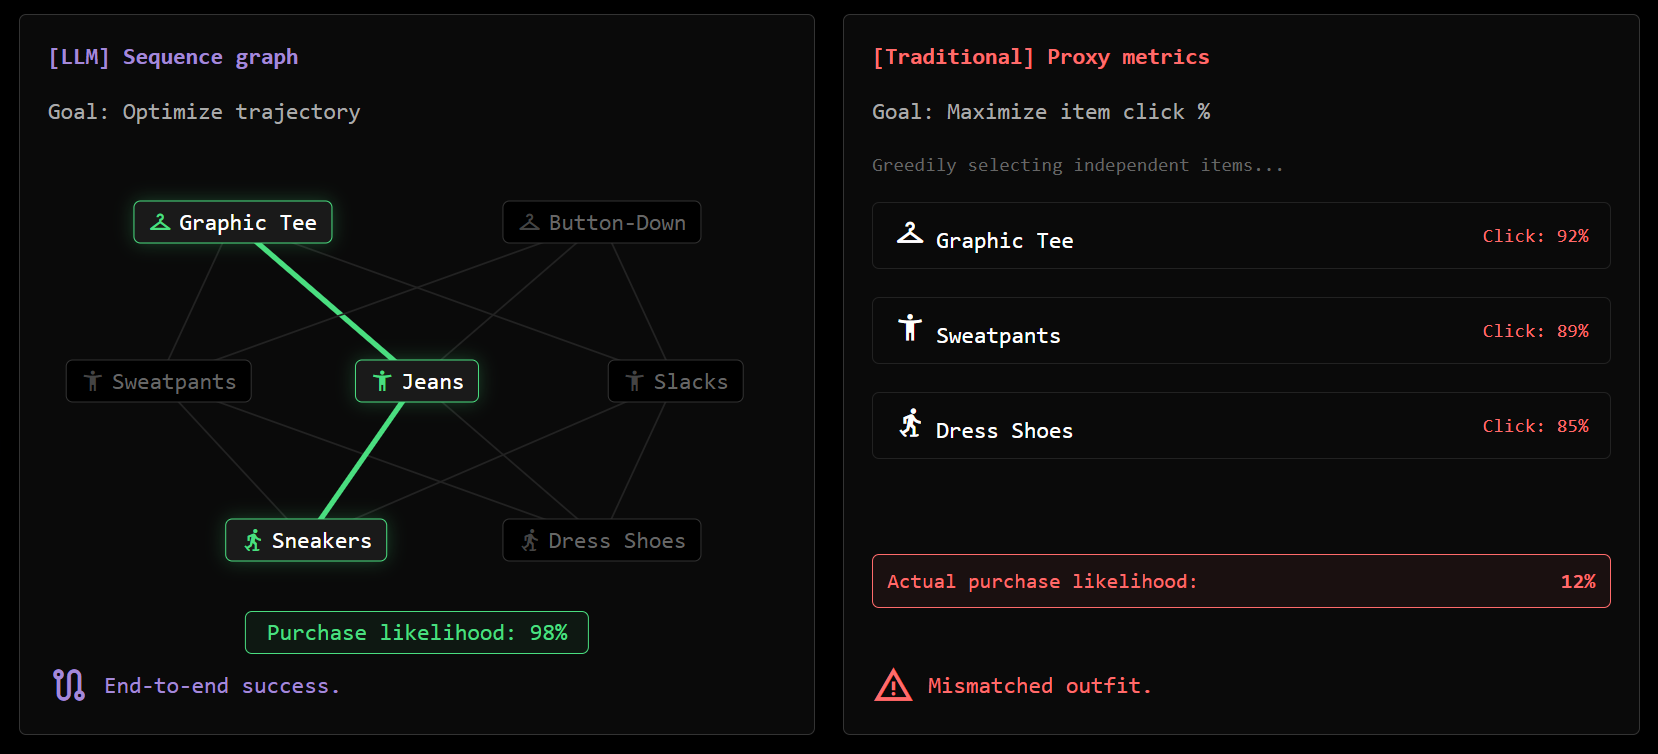
Task: Click the runner icon in Dress Shoes list row
Action: pyautogui.click(x=910, y=423)
